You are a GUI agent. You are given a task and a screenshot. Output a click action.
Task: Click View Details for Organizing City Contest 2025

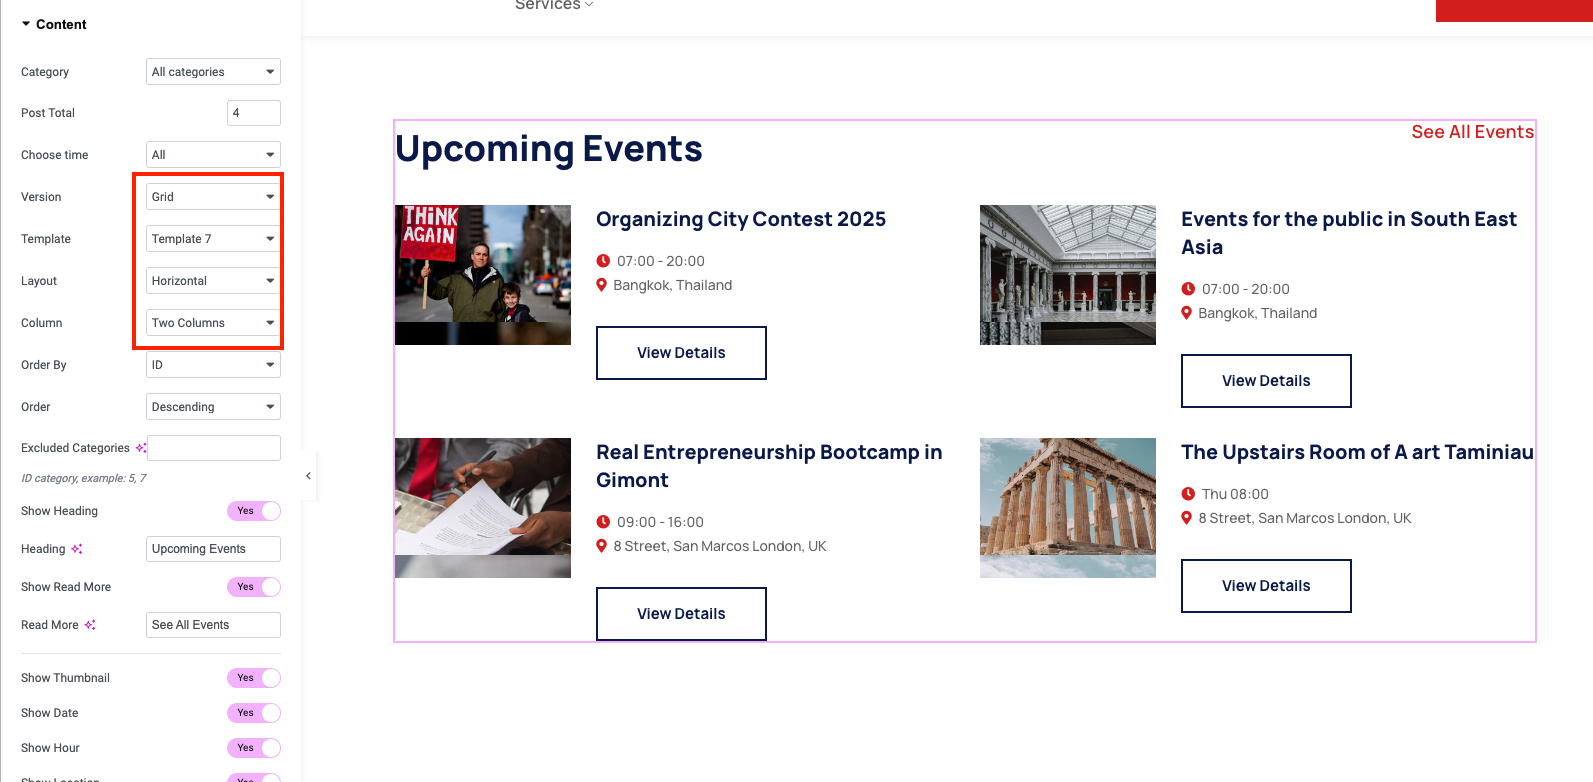pyautogui.click(x=681, y=353)
